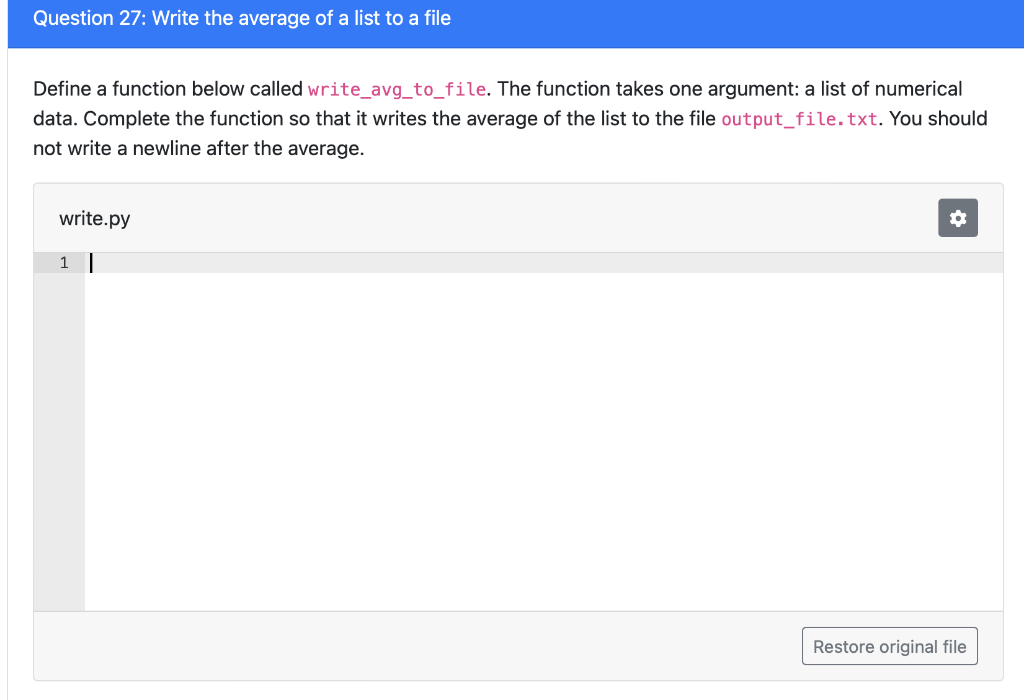Click the footer panel left of Restore button
The width and height of the screenshot is (1024, 700).
pyautogui.click(x=418, y=646)
